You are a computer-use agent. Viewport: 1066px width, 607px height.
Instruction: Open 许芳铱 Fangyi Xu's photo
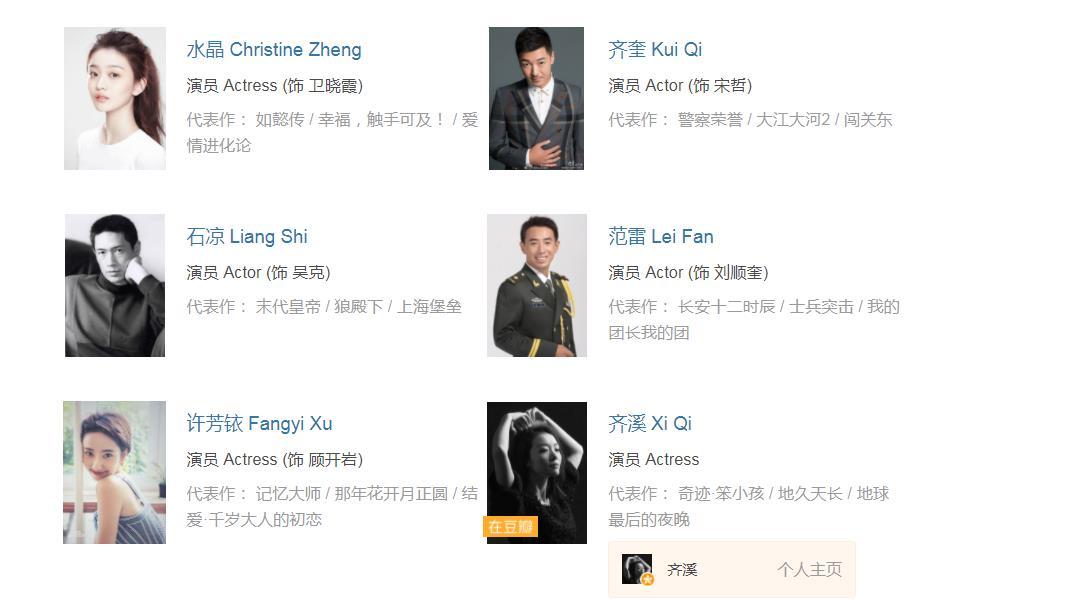[114, 472]
